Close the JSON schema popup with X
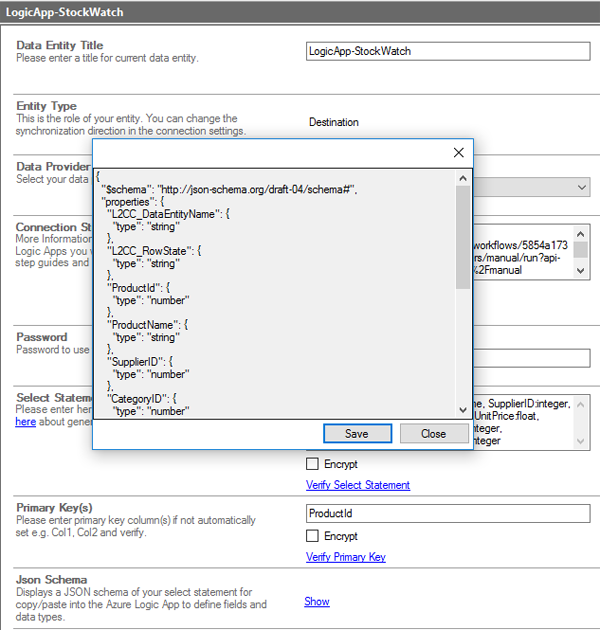 (459, 153)
